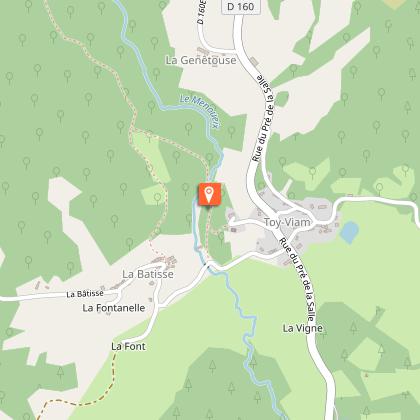This screenshot has width=420, height=420.
Task: Click the building cluster in La Batisse
Action: tap(166, 260)
